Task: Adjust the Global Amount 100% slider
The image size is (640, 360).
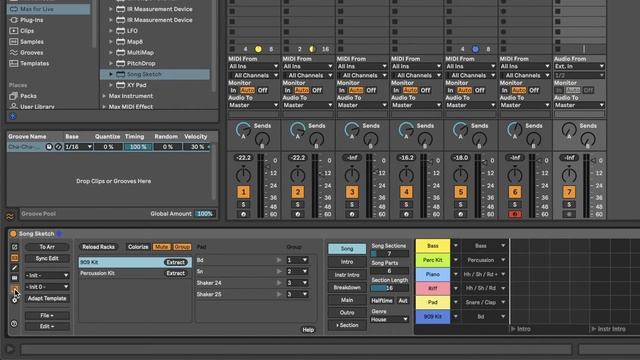Action: click(x=204, y=213)
